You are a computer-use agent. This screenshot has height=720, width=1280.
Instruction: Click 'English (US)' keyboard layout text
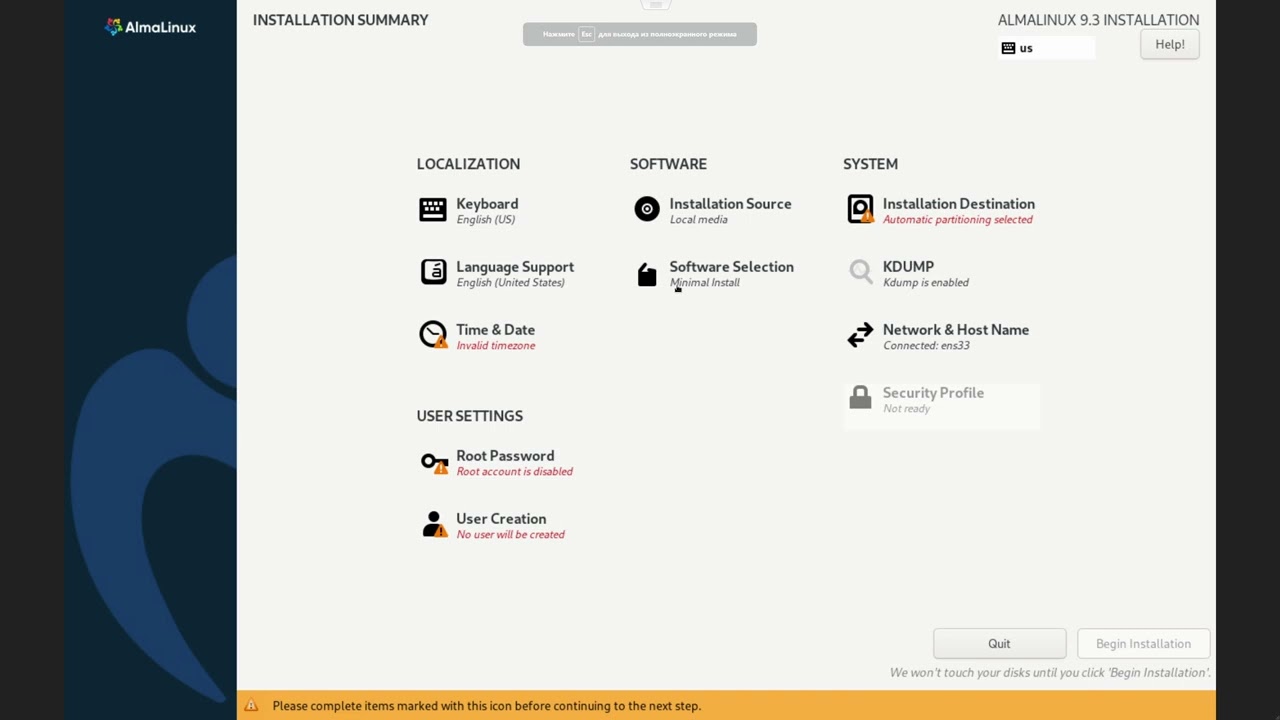[485, 220]
